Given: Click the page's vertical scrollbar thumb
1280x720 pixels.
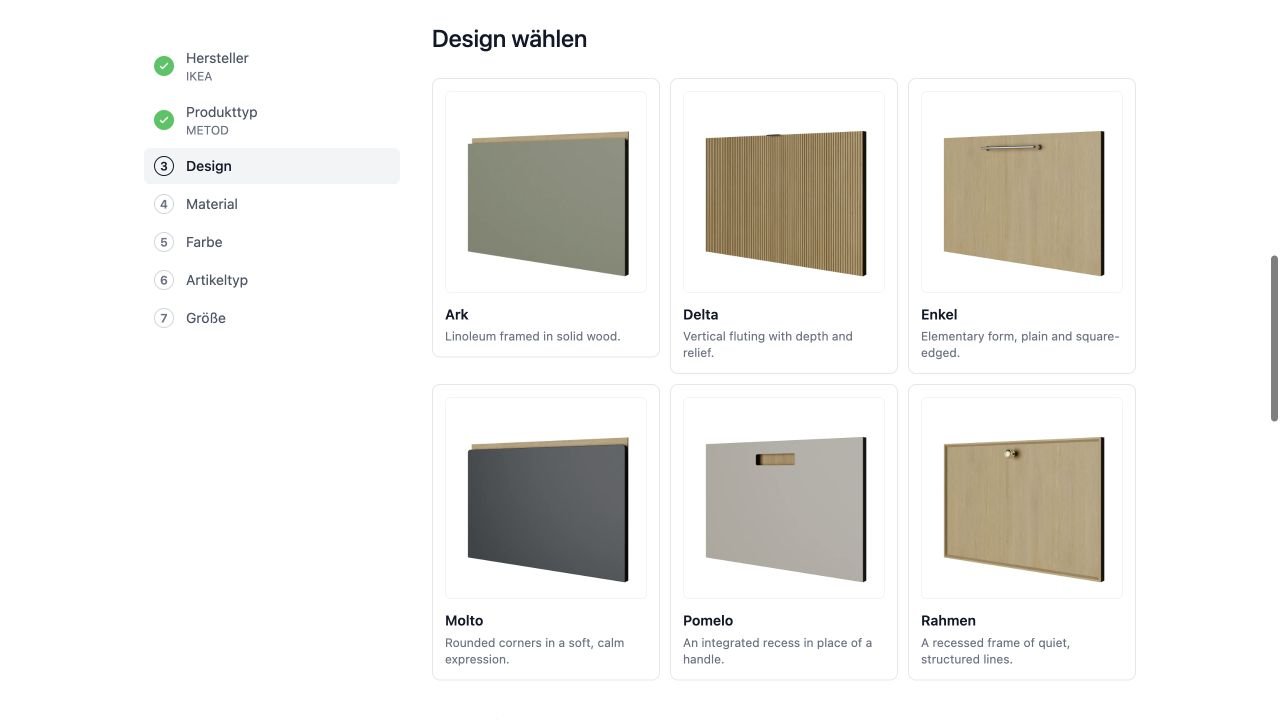Looking at the screenshot, I should (1274, 338).
